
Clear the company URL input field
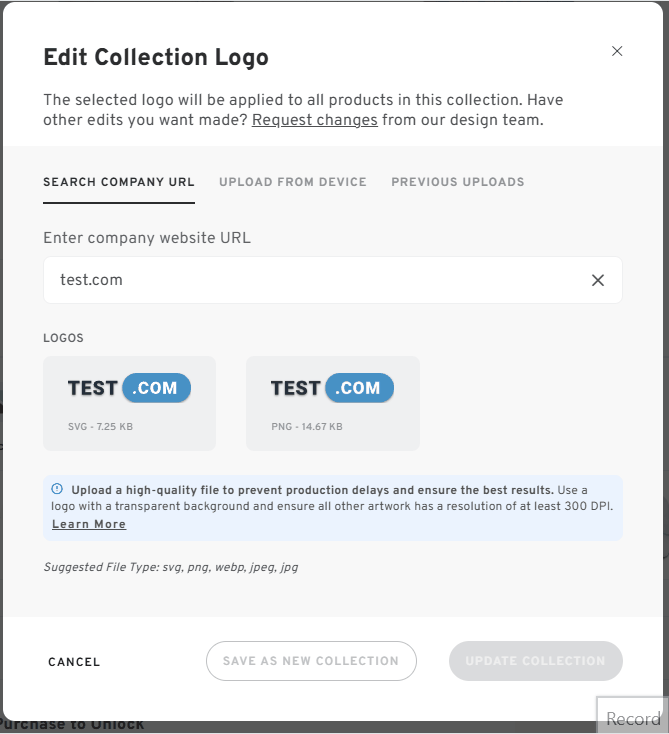tap(598, 280)
